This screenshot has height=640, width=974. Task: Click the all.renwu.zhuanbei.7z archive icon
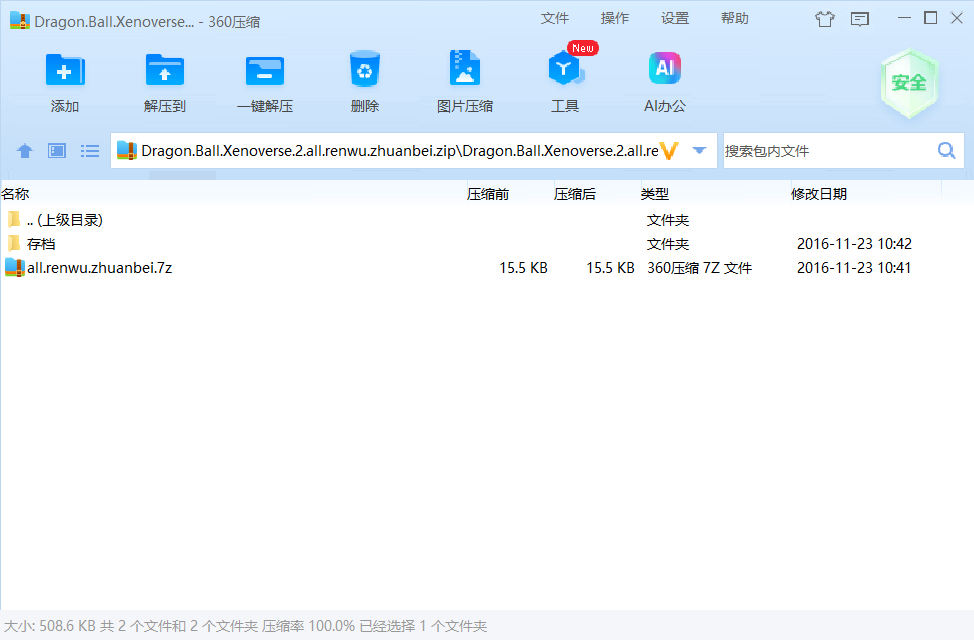point(14,268)
